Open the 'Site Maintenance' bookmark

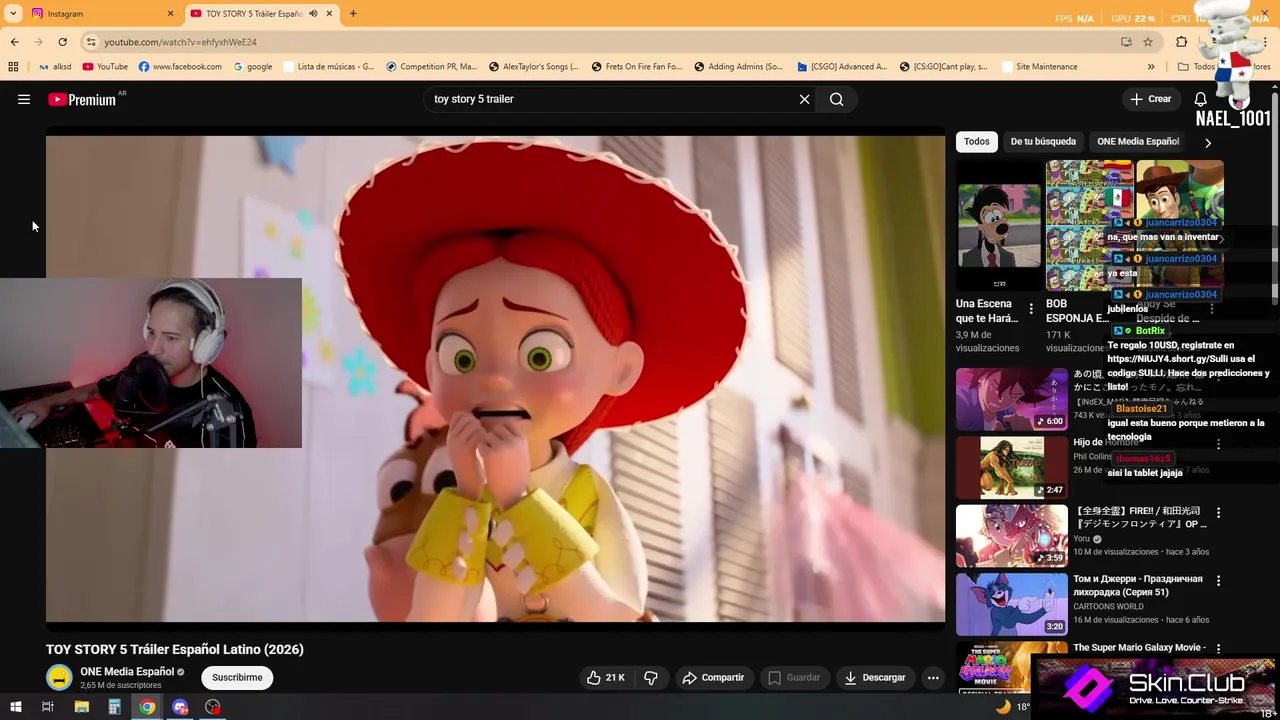pyautogui.click(x=1038, y=67)
